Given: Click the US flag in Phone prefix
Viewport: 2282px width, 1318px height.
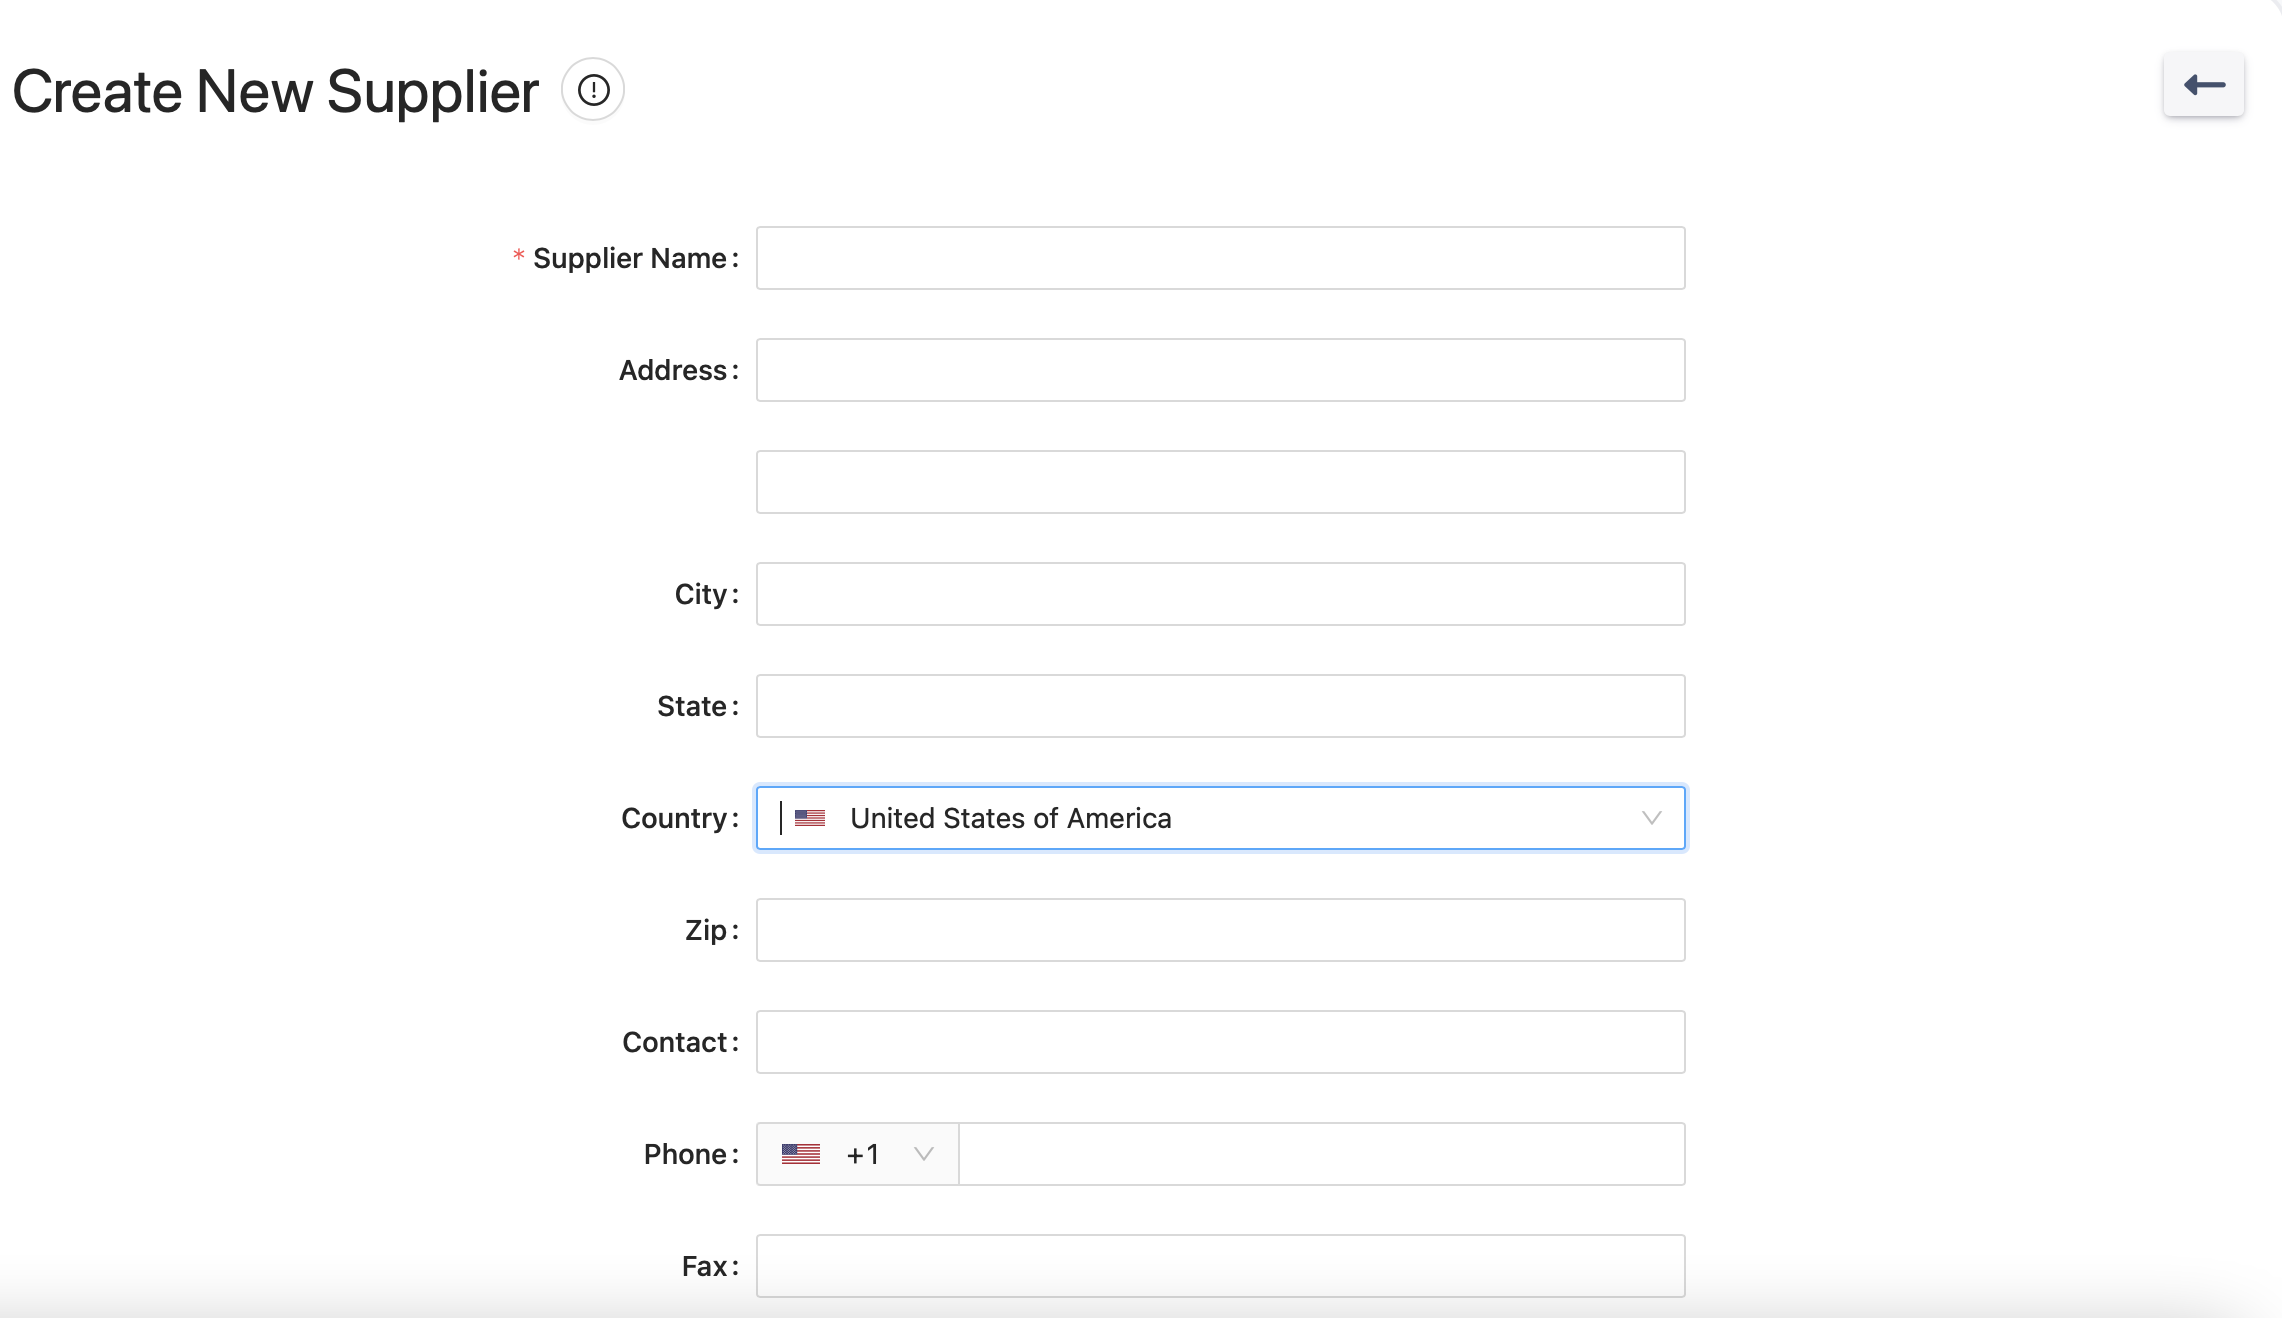Looking at the screenshot, I should click(x=800, y=1154).
